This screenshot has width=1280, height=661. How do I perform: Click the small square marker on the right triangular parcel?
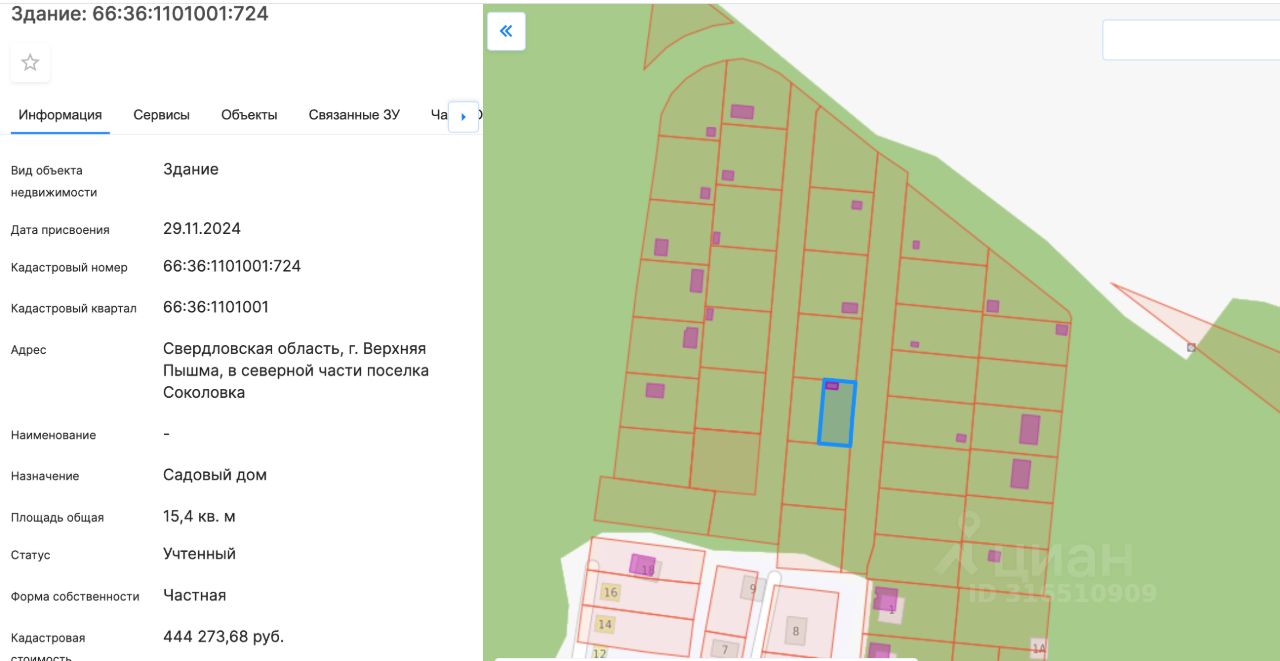(1191, 348)
